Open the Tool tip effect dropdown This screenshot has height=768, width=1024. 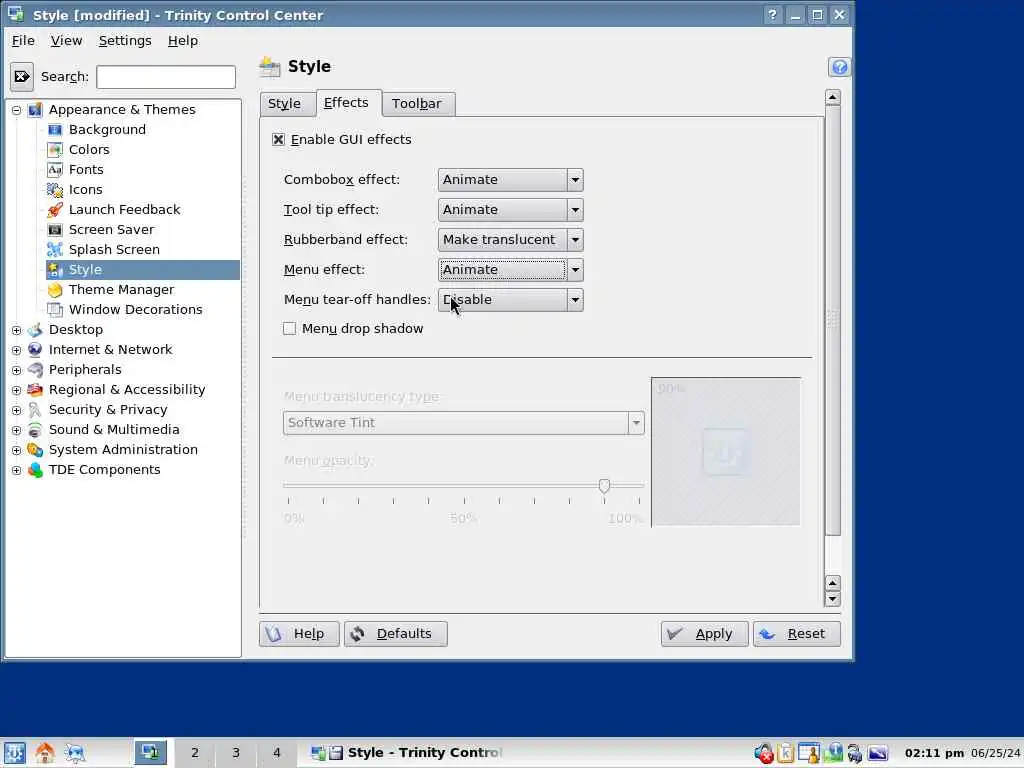pyautogui.click(x=511, y=210)
